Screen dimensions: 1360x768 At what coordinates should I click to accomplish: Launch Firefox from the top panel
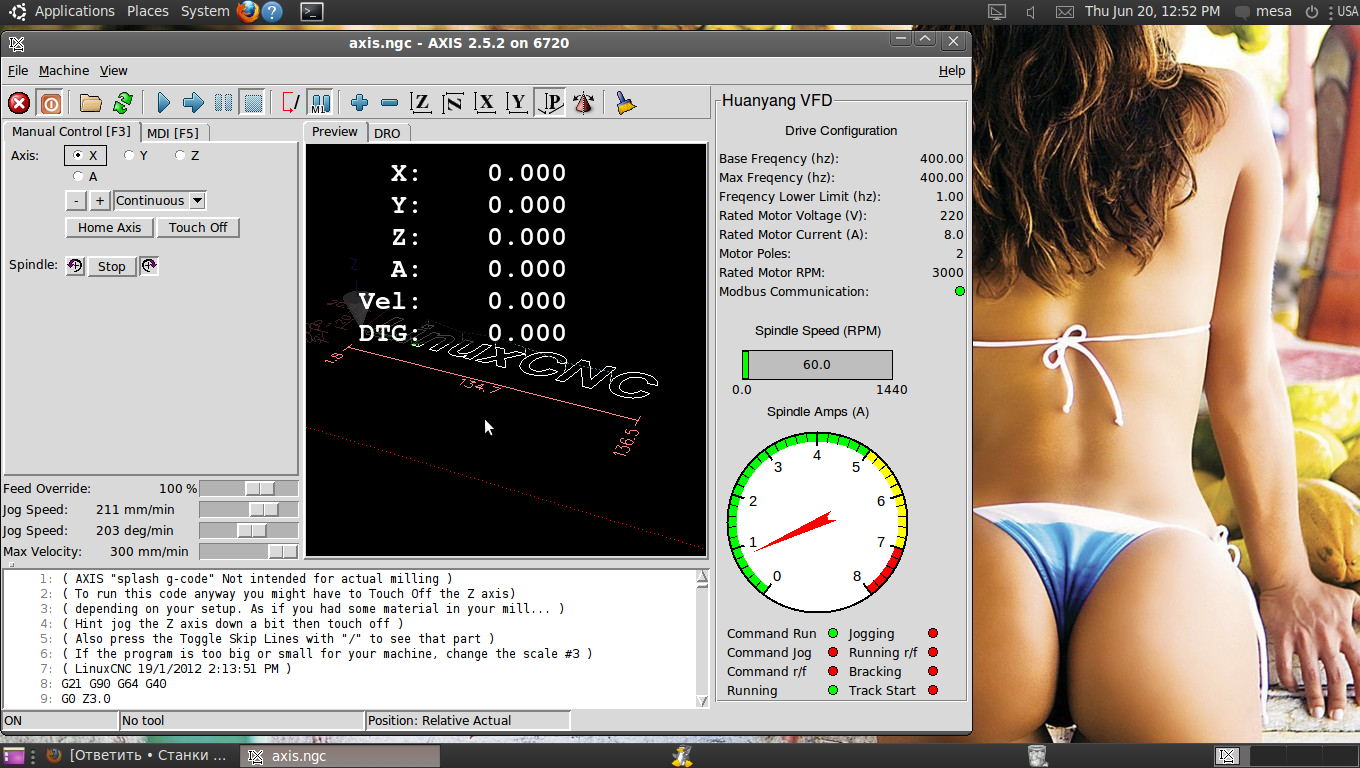pyautogui.click(x=249, y=12)
